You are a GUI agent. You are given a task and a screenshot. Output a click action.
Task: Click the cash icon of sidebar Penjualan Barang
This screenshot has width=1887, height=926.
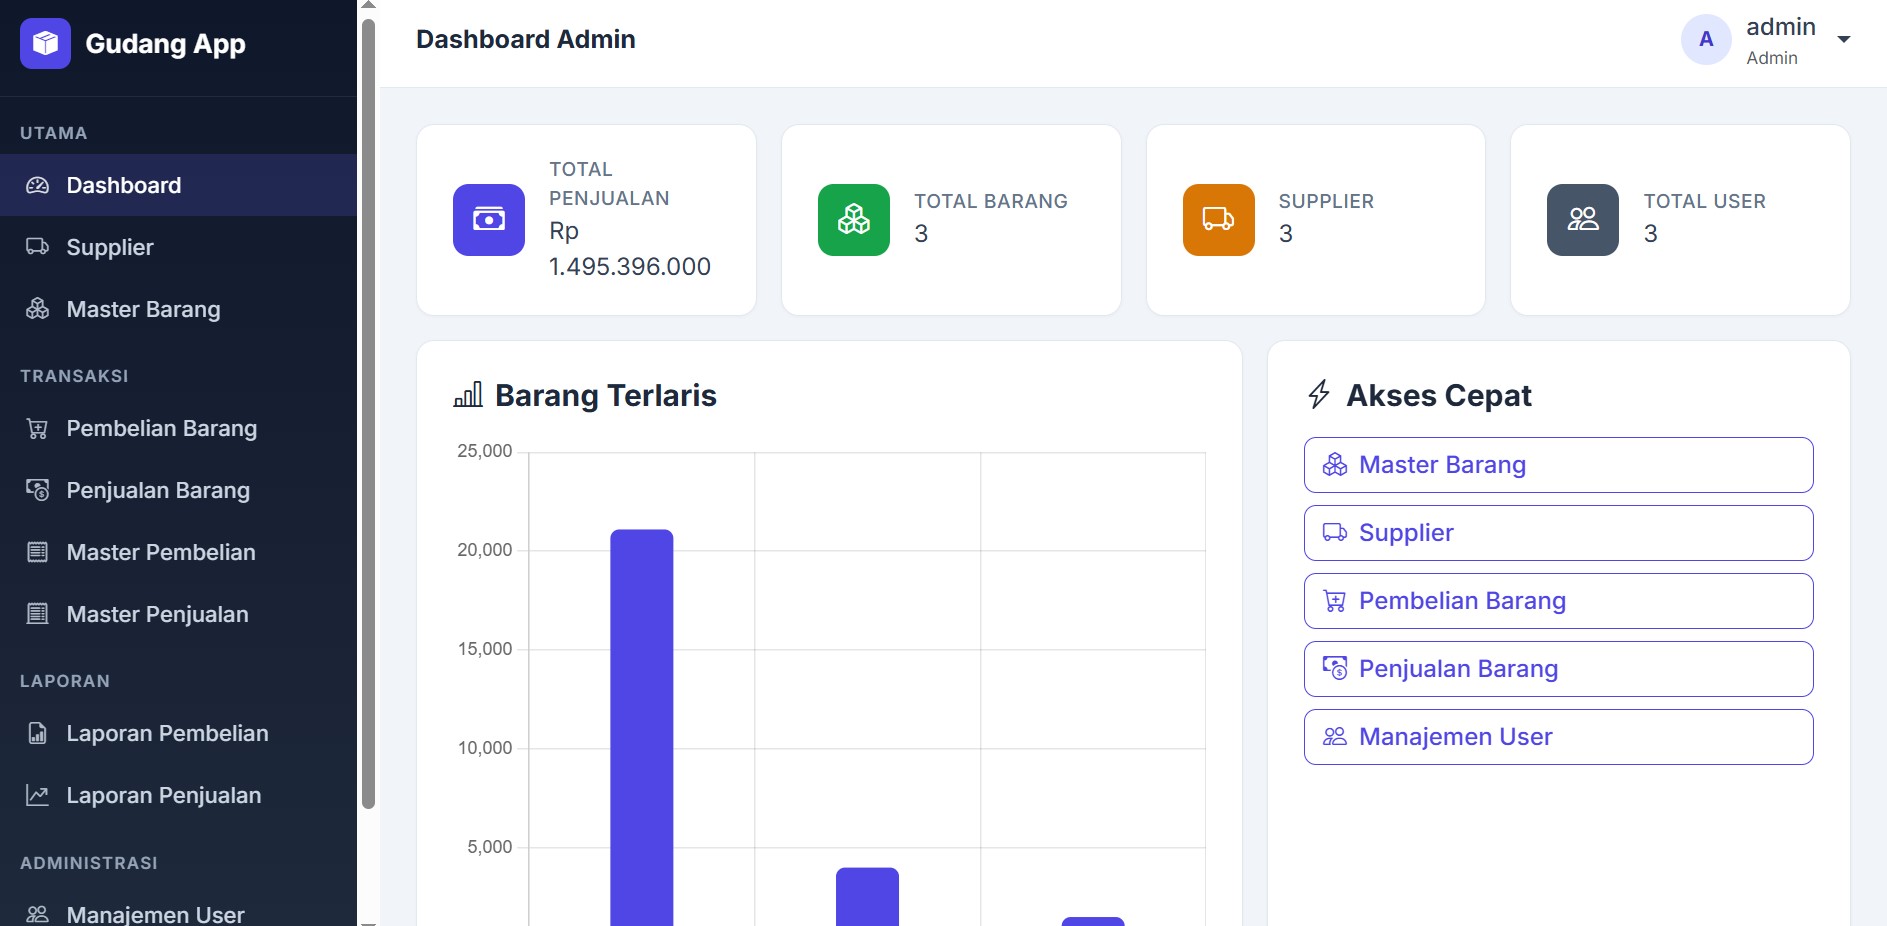tap(37, 490)
